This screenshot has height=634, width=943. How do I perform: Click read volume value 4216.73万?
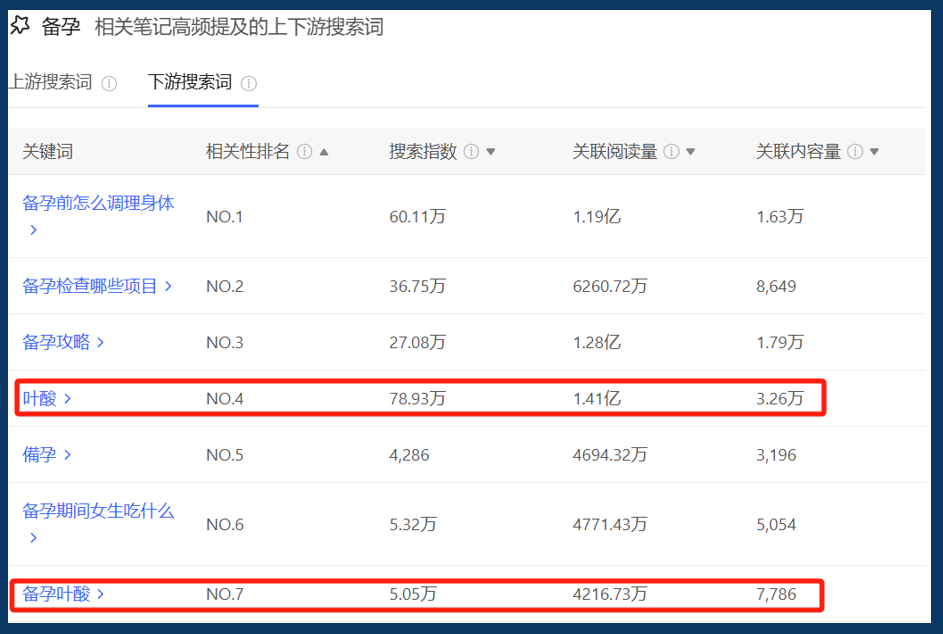click(x=610, y=594)
